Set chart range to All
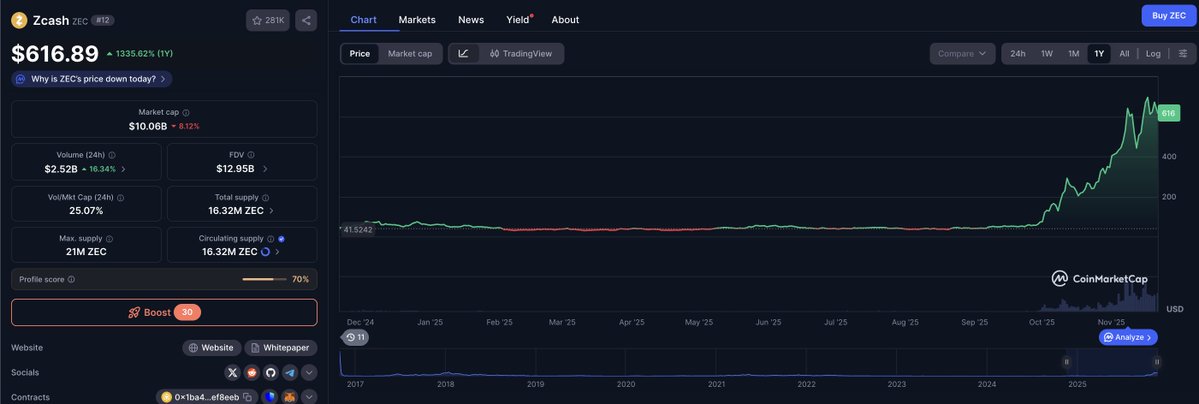 click(x=1124, y=54)
